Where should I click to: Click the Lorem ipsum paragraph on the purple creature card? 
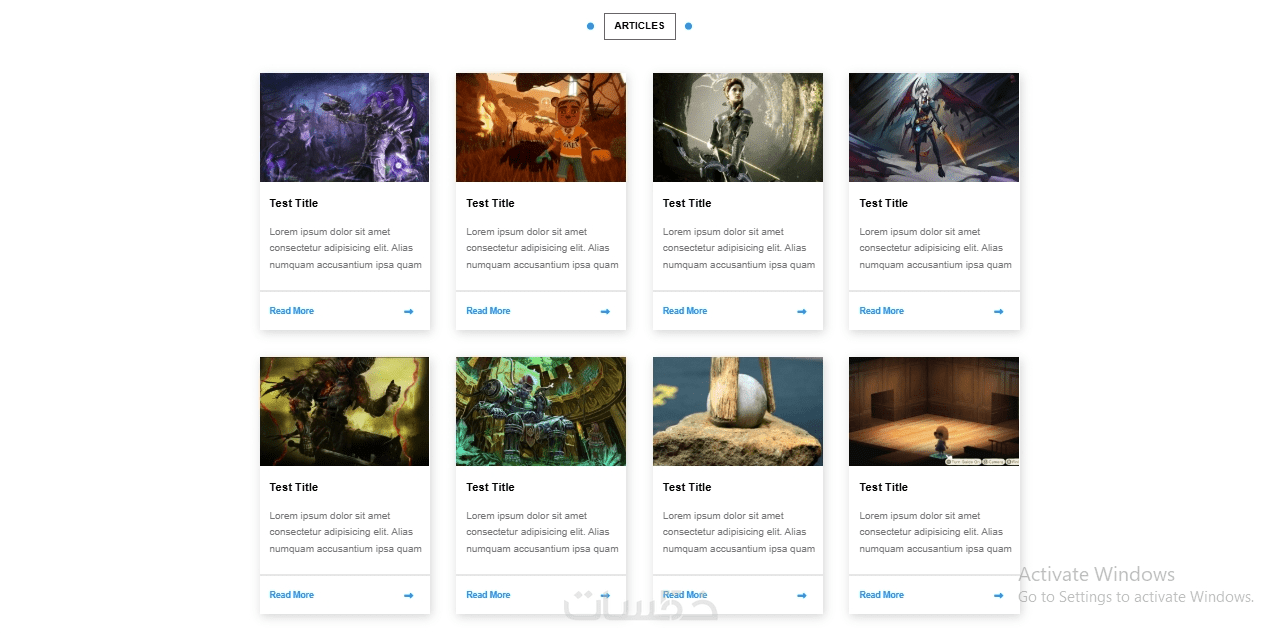tap(345, 248)
